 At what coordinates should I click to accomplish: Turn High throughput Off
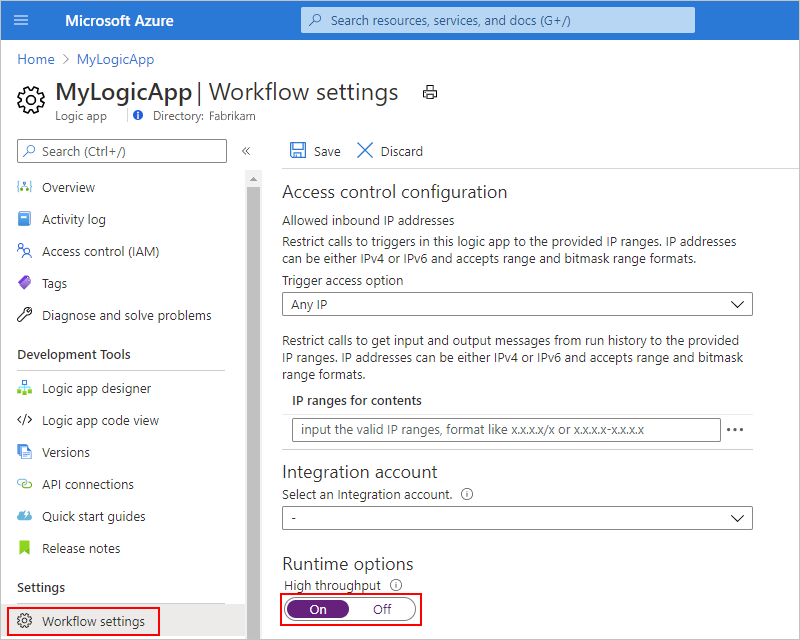[x=381, y=609]
